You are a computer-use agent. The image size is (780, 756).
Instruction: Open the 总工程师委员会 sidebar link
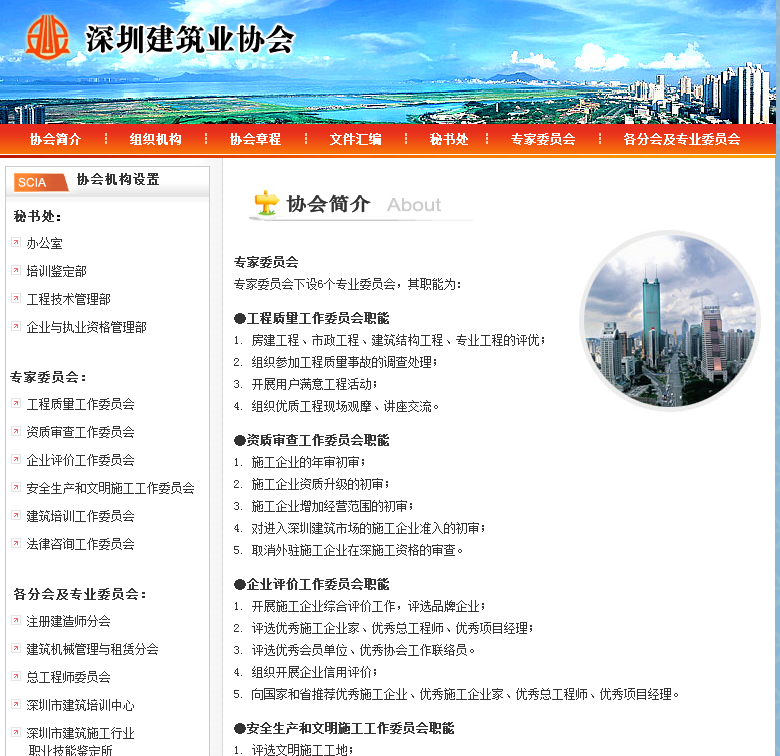point(68,677)
